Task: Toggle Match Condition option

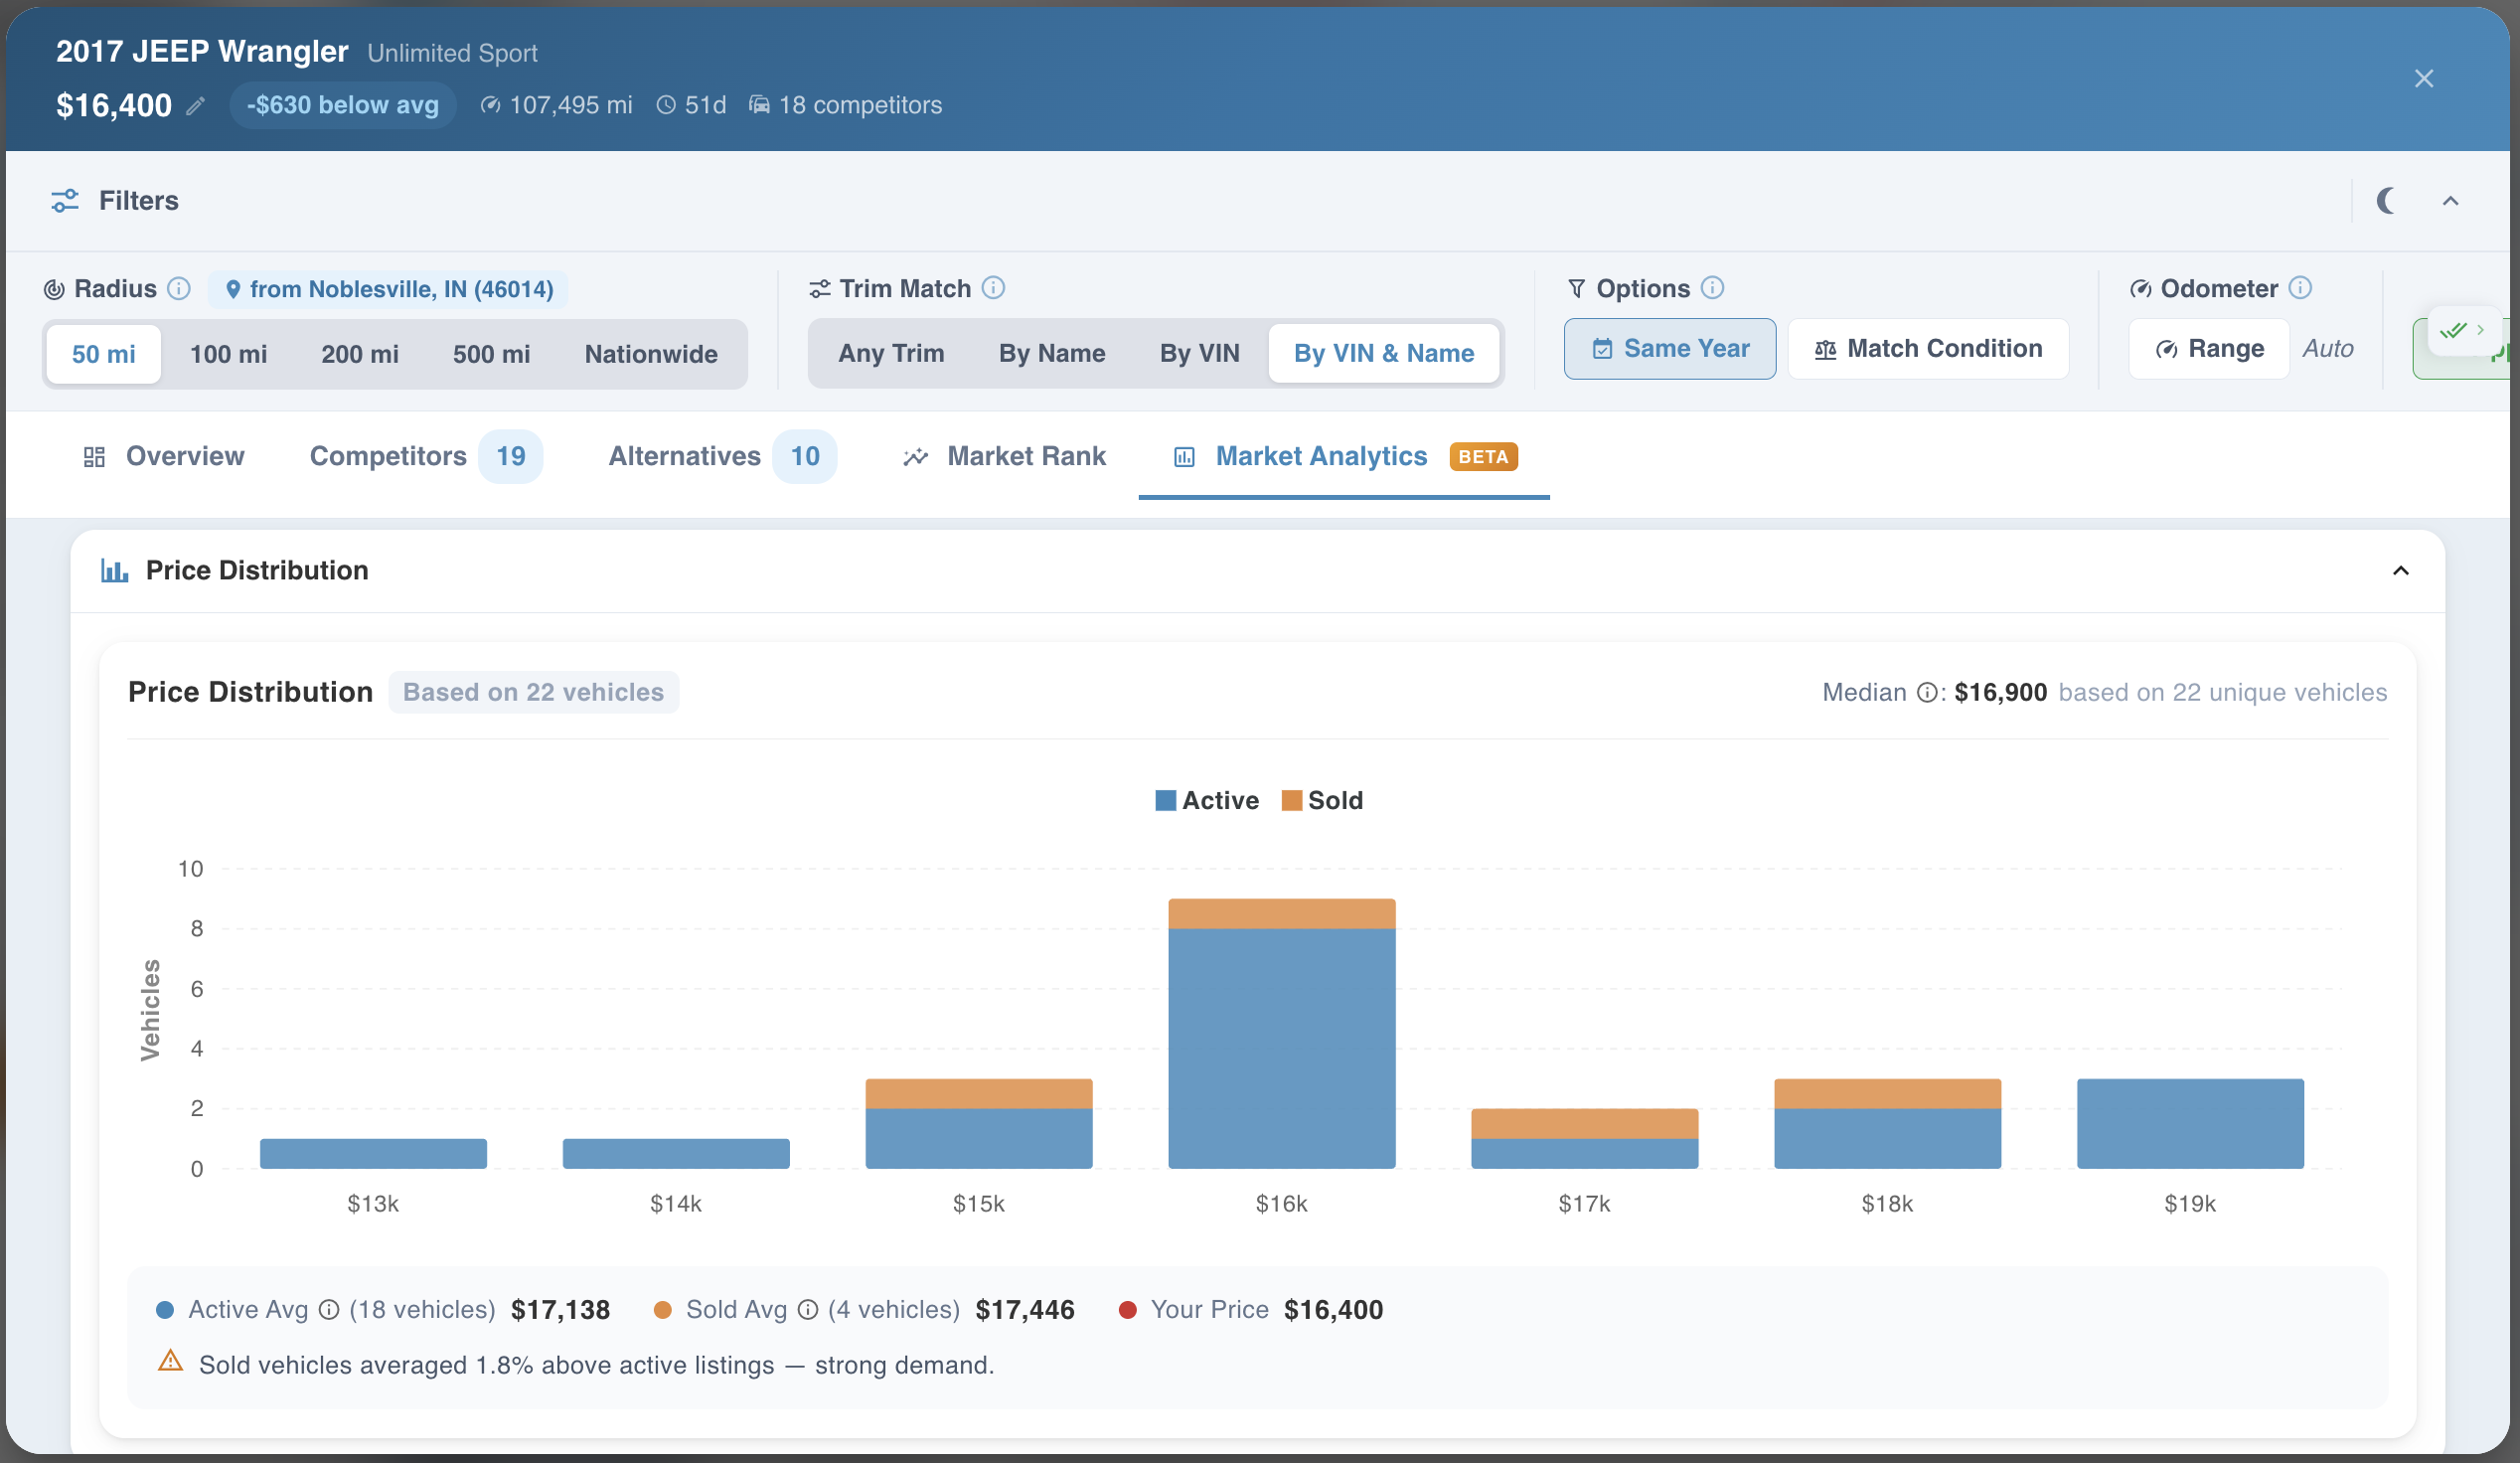Action: click(1928, 349)
